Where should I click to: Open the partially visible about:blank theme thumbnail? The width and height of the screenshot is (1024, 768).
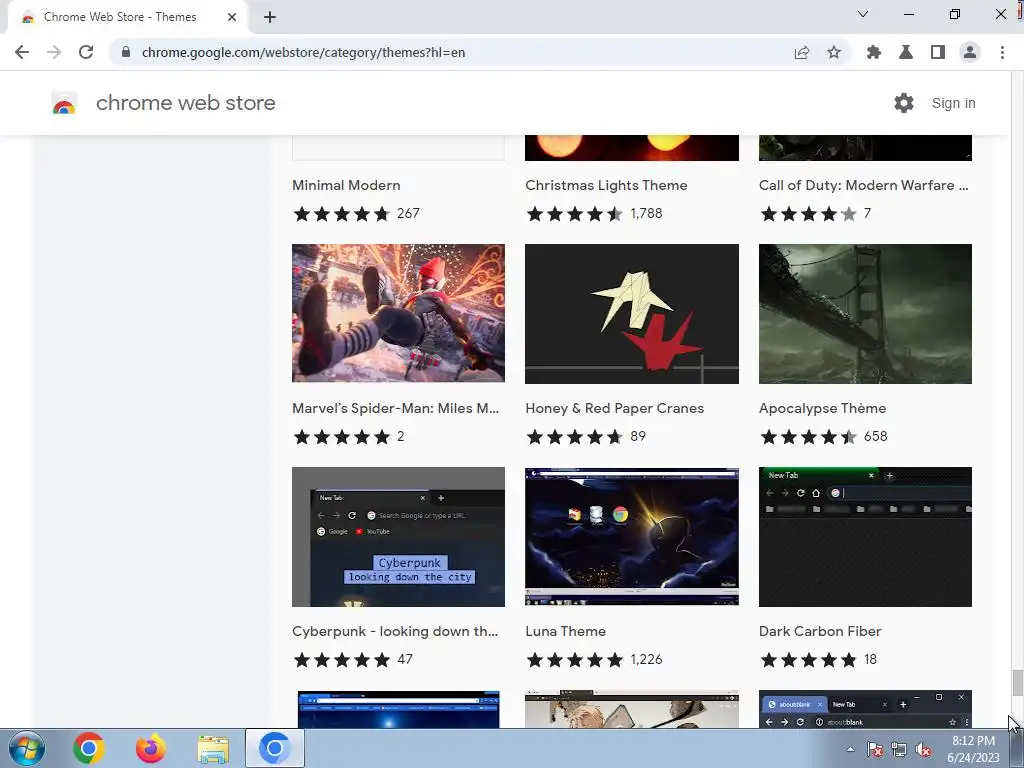click(865, 709)
